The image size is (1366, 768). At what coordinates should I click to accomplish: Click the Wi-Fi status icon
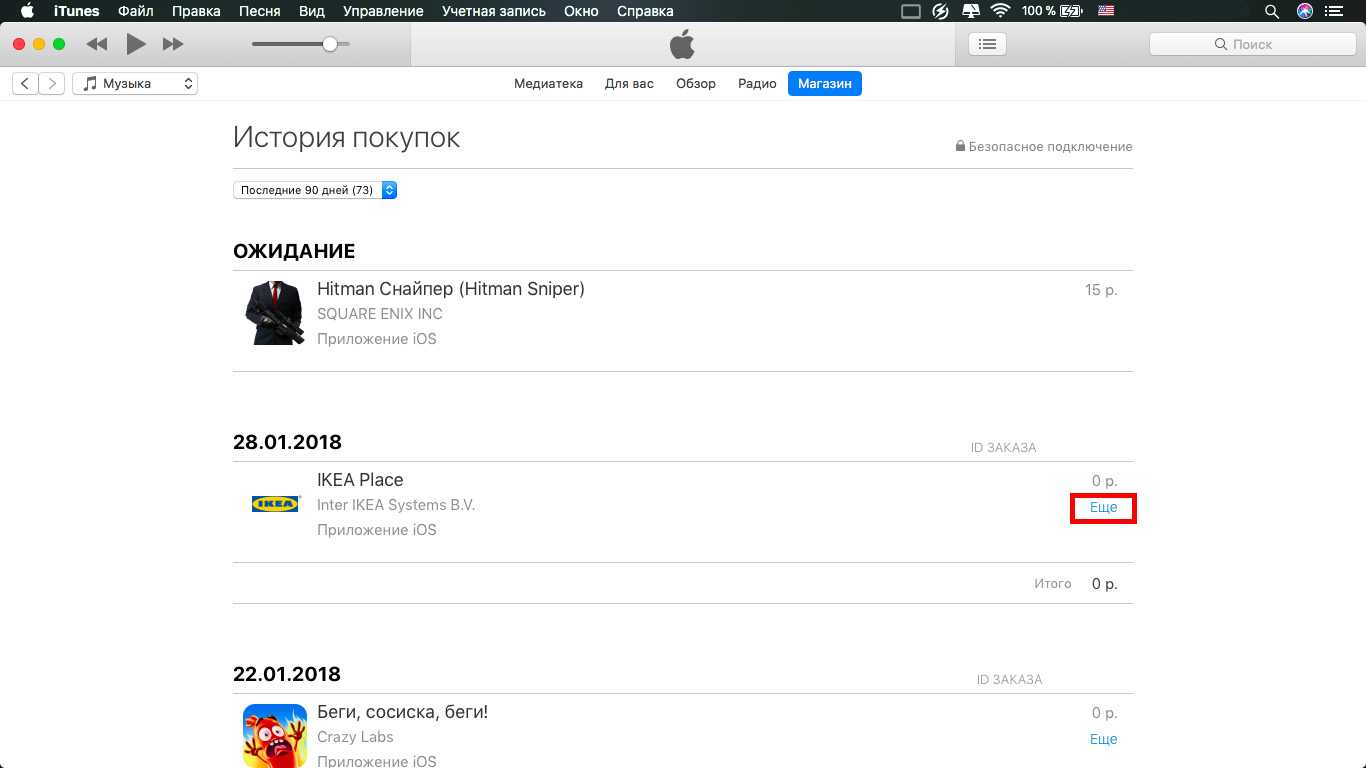1000,11
